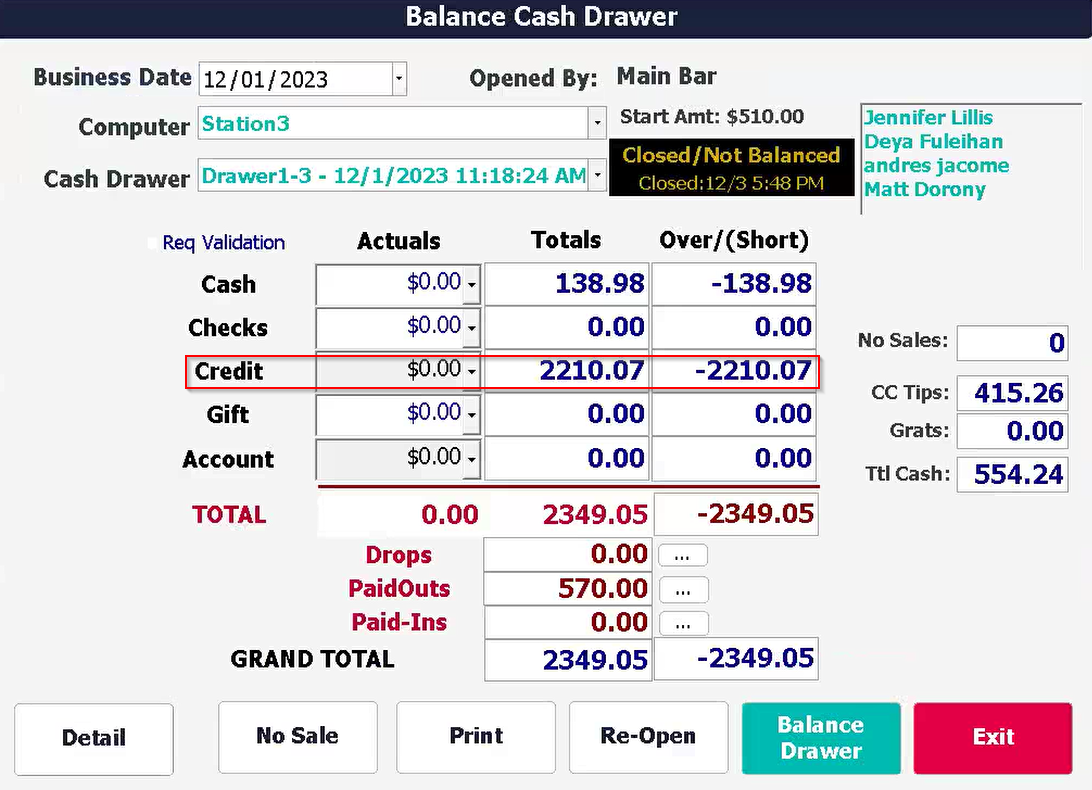This screenshot has height=790, width=1092.
Task: Open the Account actuals dropdown arrow
Action: pyautogui.click(x=471, y=459)
